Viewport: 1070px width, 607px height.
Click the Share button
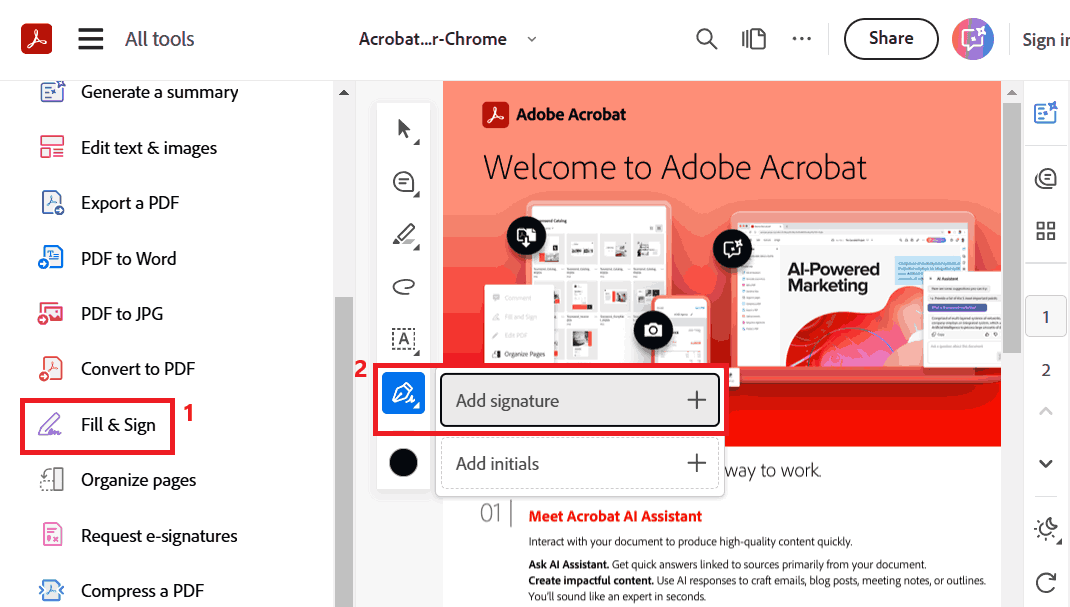pyautogui.click(x=890, y=38)
